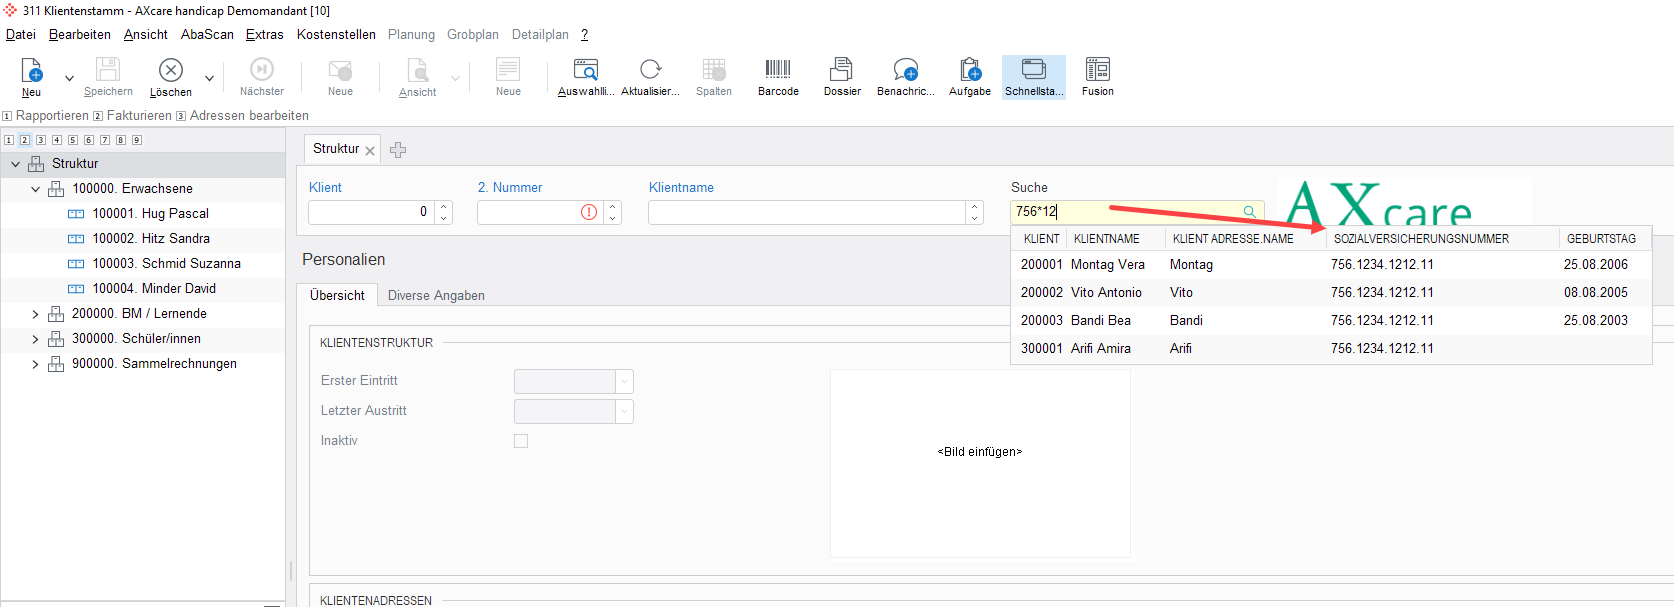This screenshot has width=1674, height=607.
Task: Open the Kostenstellen menu
Action: click(336, 34)
